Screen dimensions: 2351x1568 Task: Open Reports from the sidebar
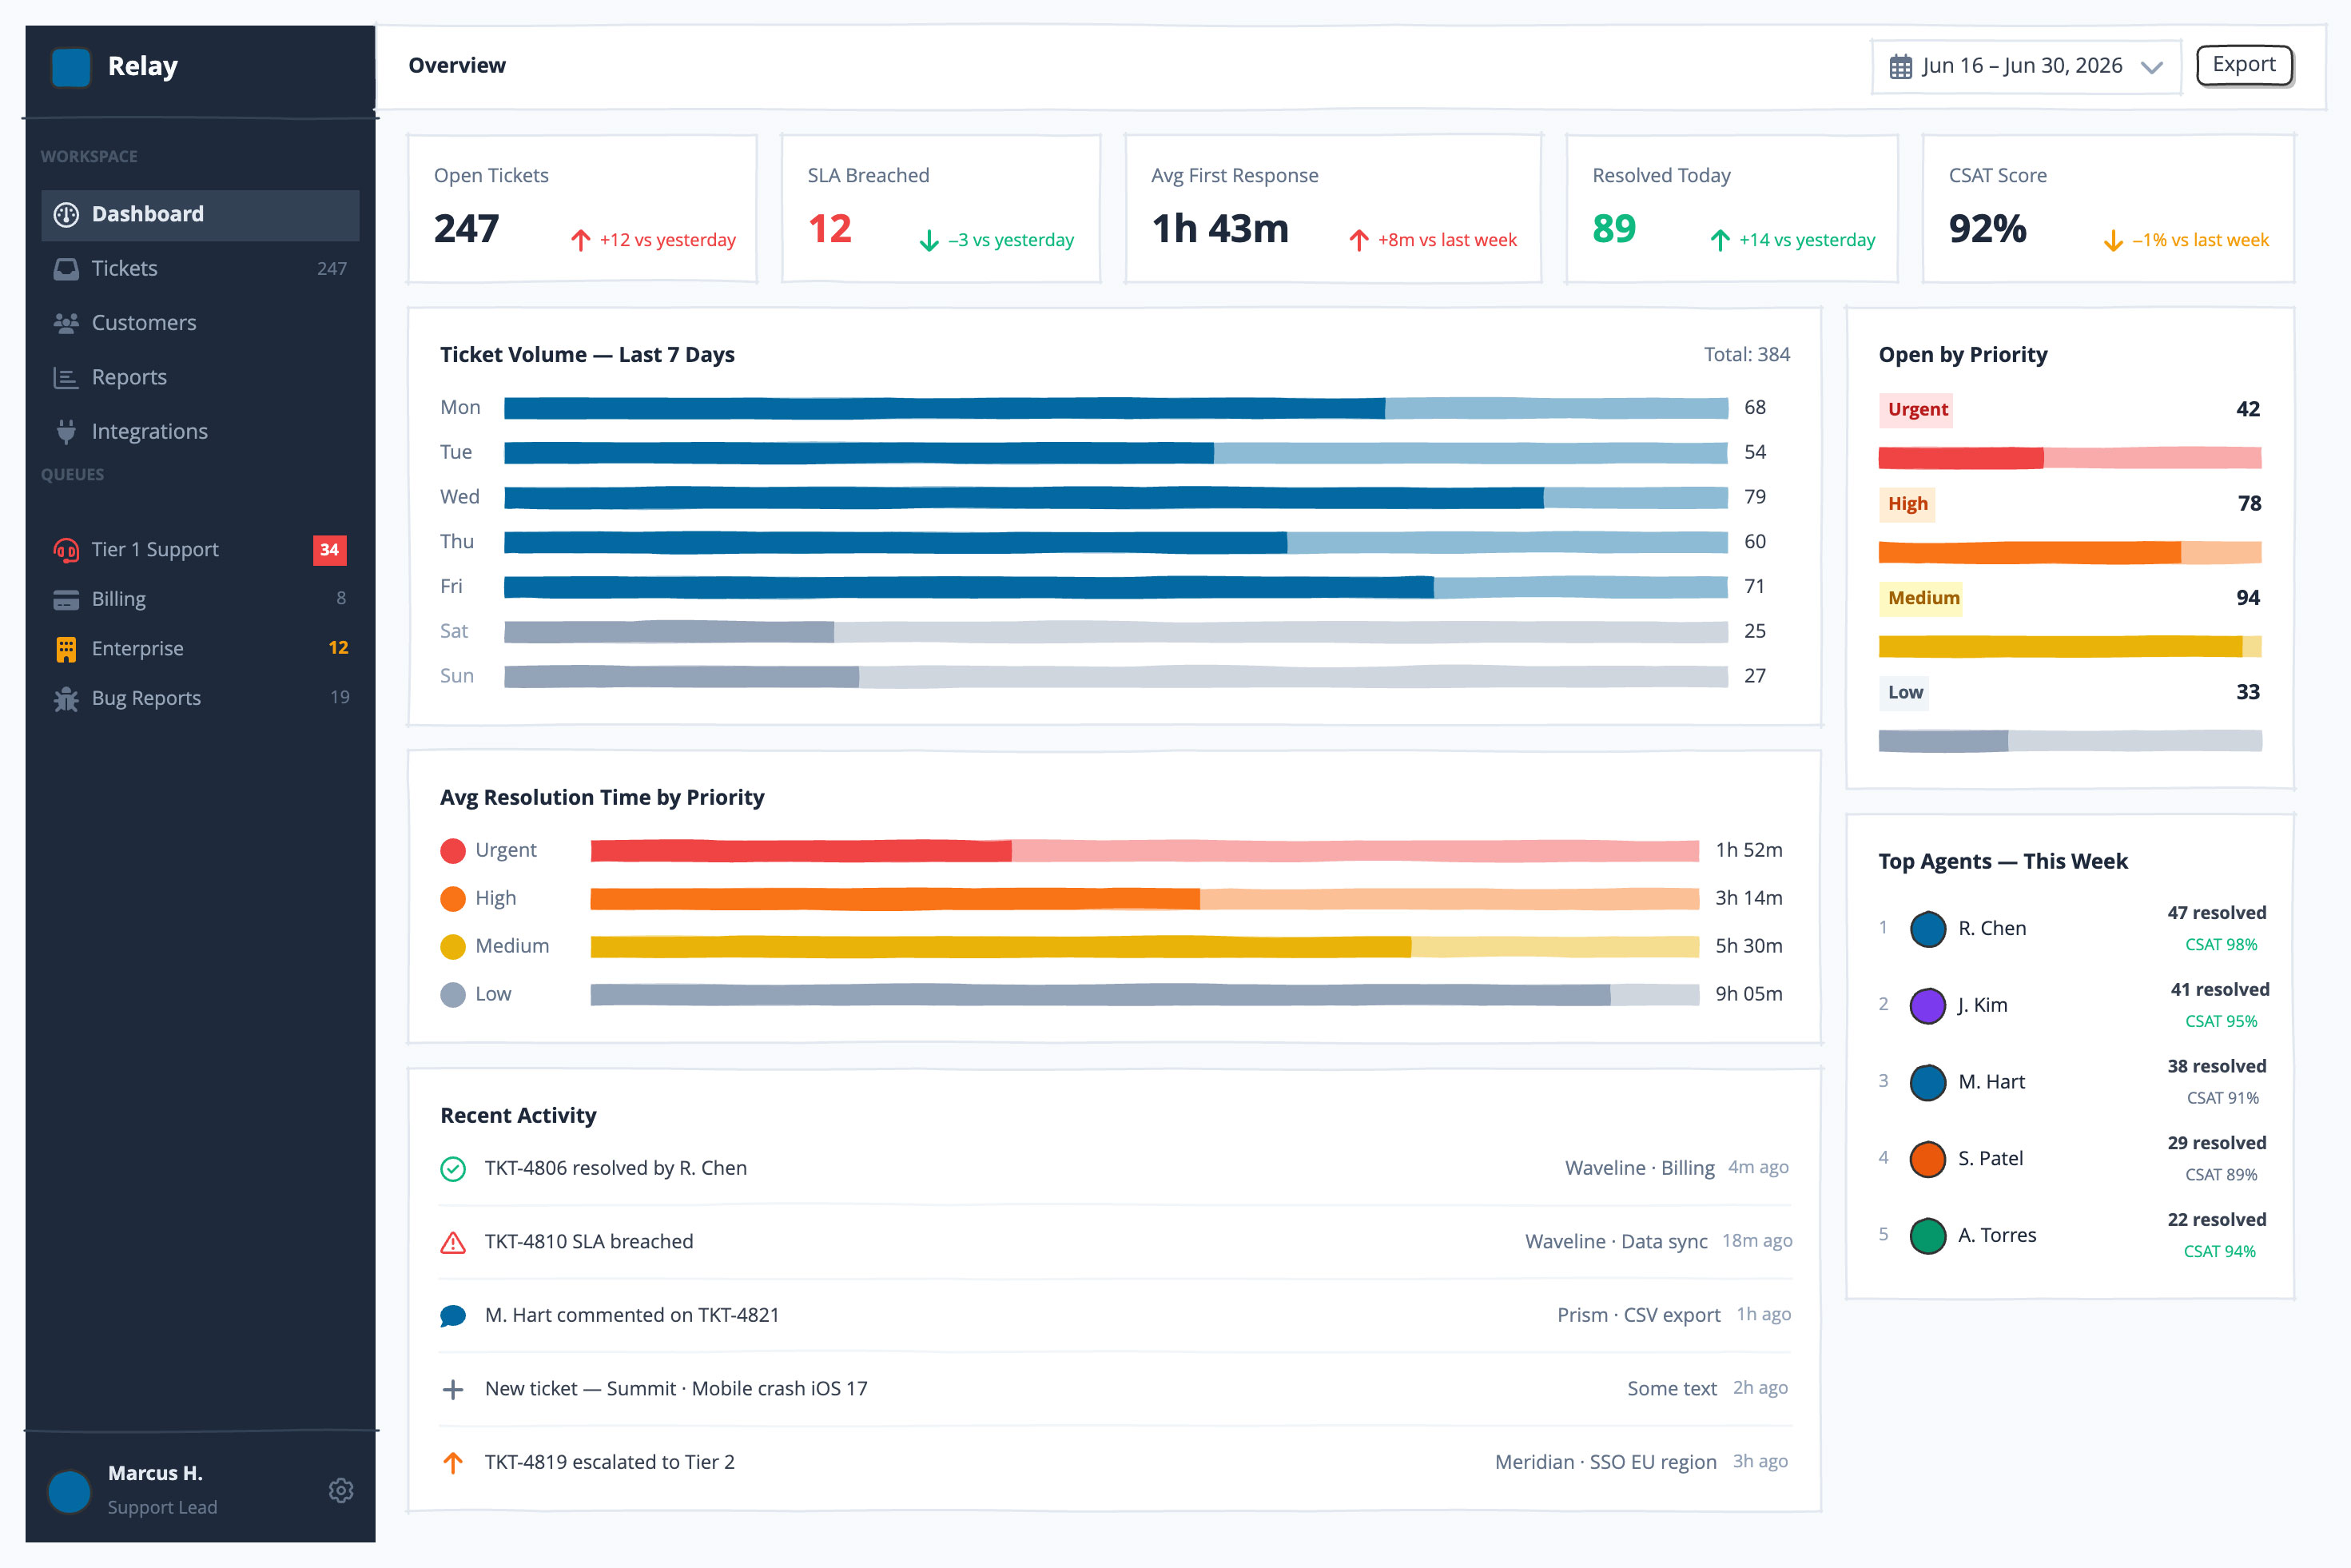pyautogui.click(x=200, y=377)
